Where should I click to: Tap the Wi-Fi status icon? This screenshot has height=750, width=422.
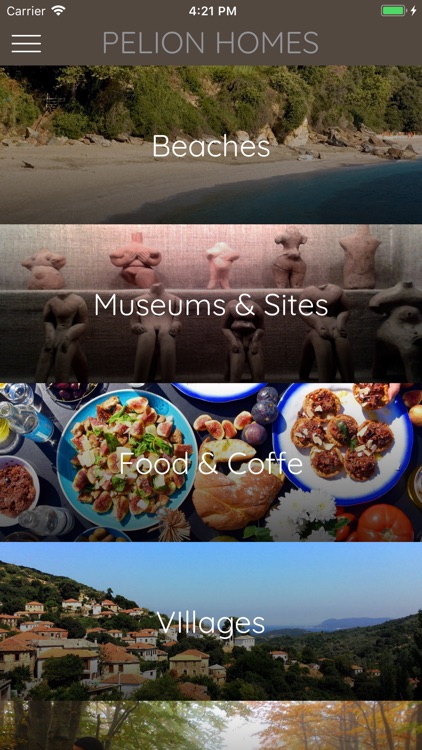point(58,11)
